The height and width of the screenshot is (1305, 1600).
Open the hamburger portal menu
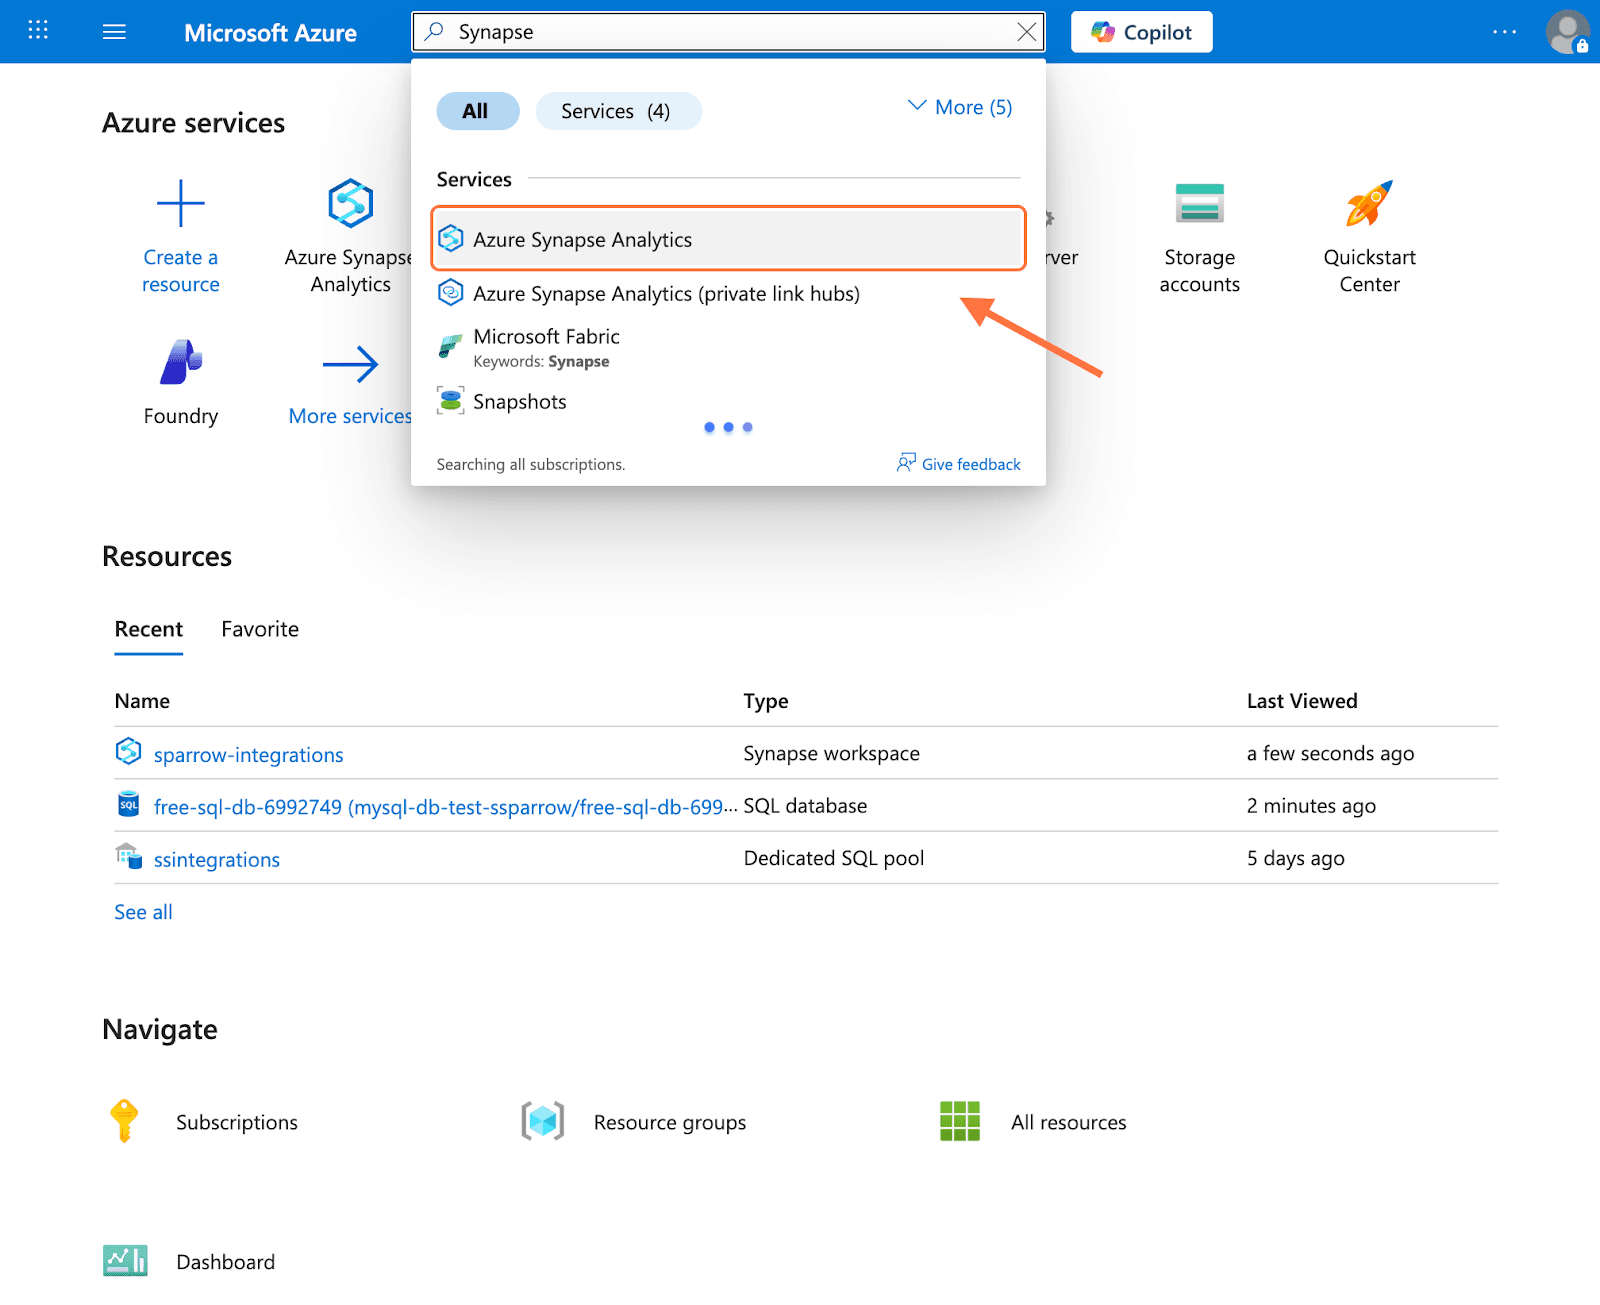(x=115, y=32)
